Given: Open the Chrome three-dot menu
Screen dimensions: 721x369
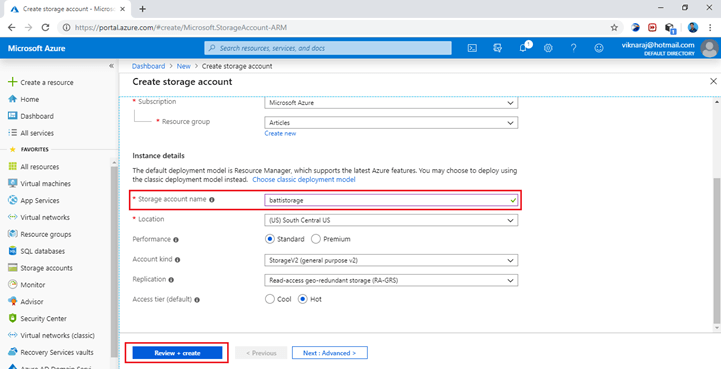Looking at the screenshot, I should coord(710,28).
